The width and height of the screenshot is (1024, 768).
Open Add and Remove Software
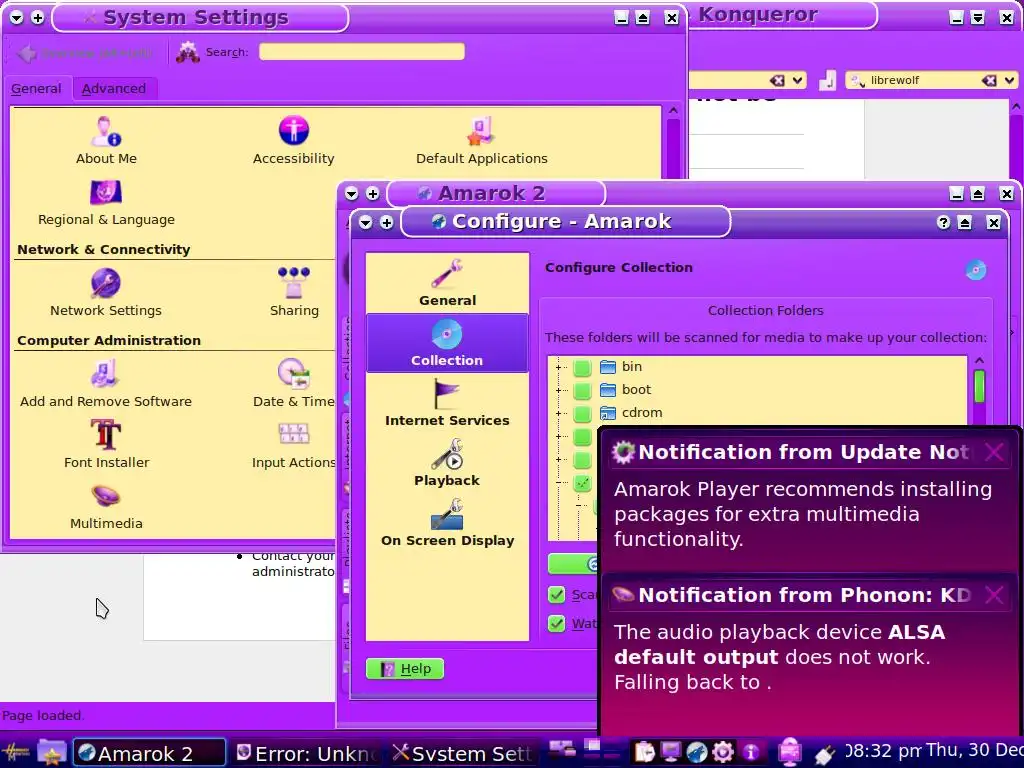106,384
